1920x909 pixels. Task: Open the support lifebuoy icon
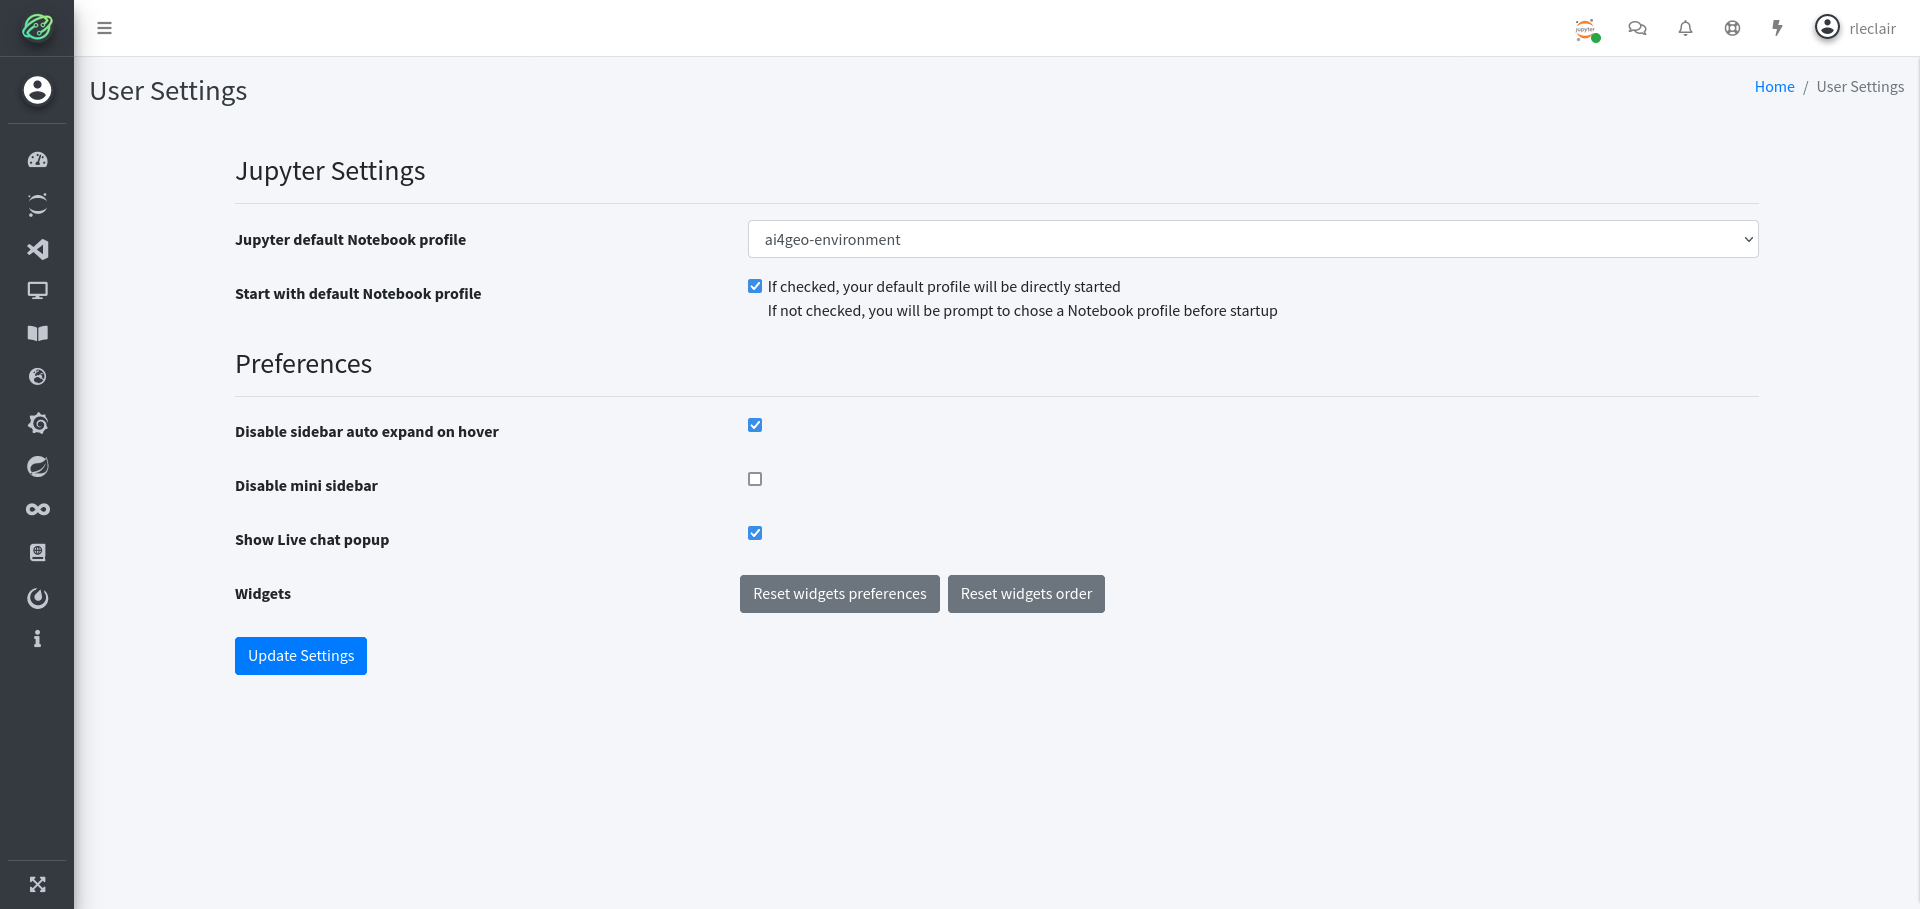(x=1732, y=28)
